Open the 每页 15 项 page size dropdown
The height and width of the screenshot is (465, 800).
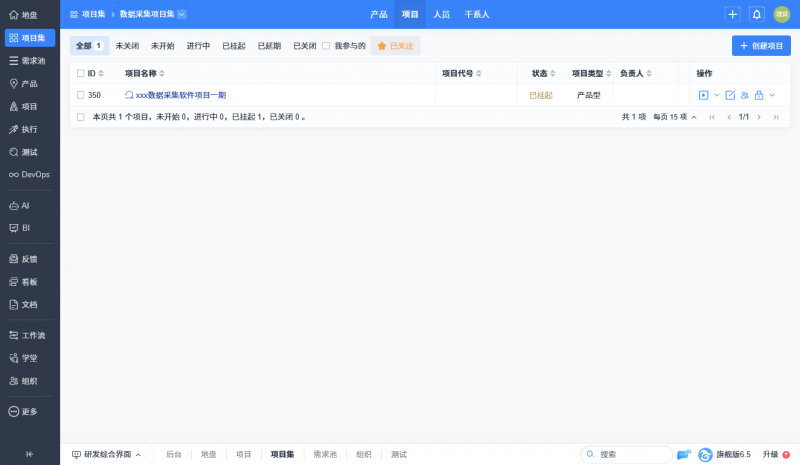[x=675, y=117]
